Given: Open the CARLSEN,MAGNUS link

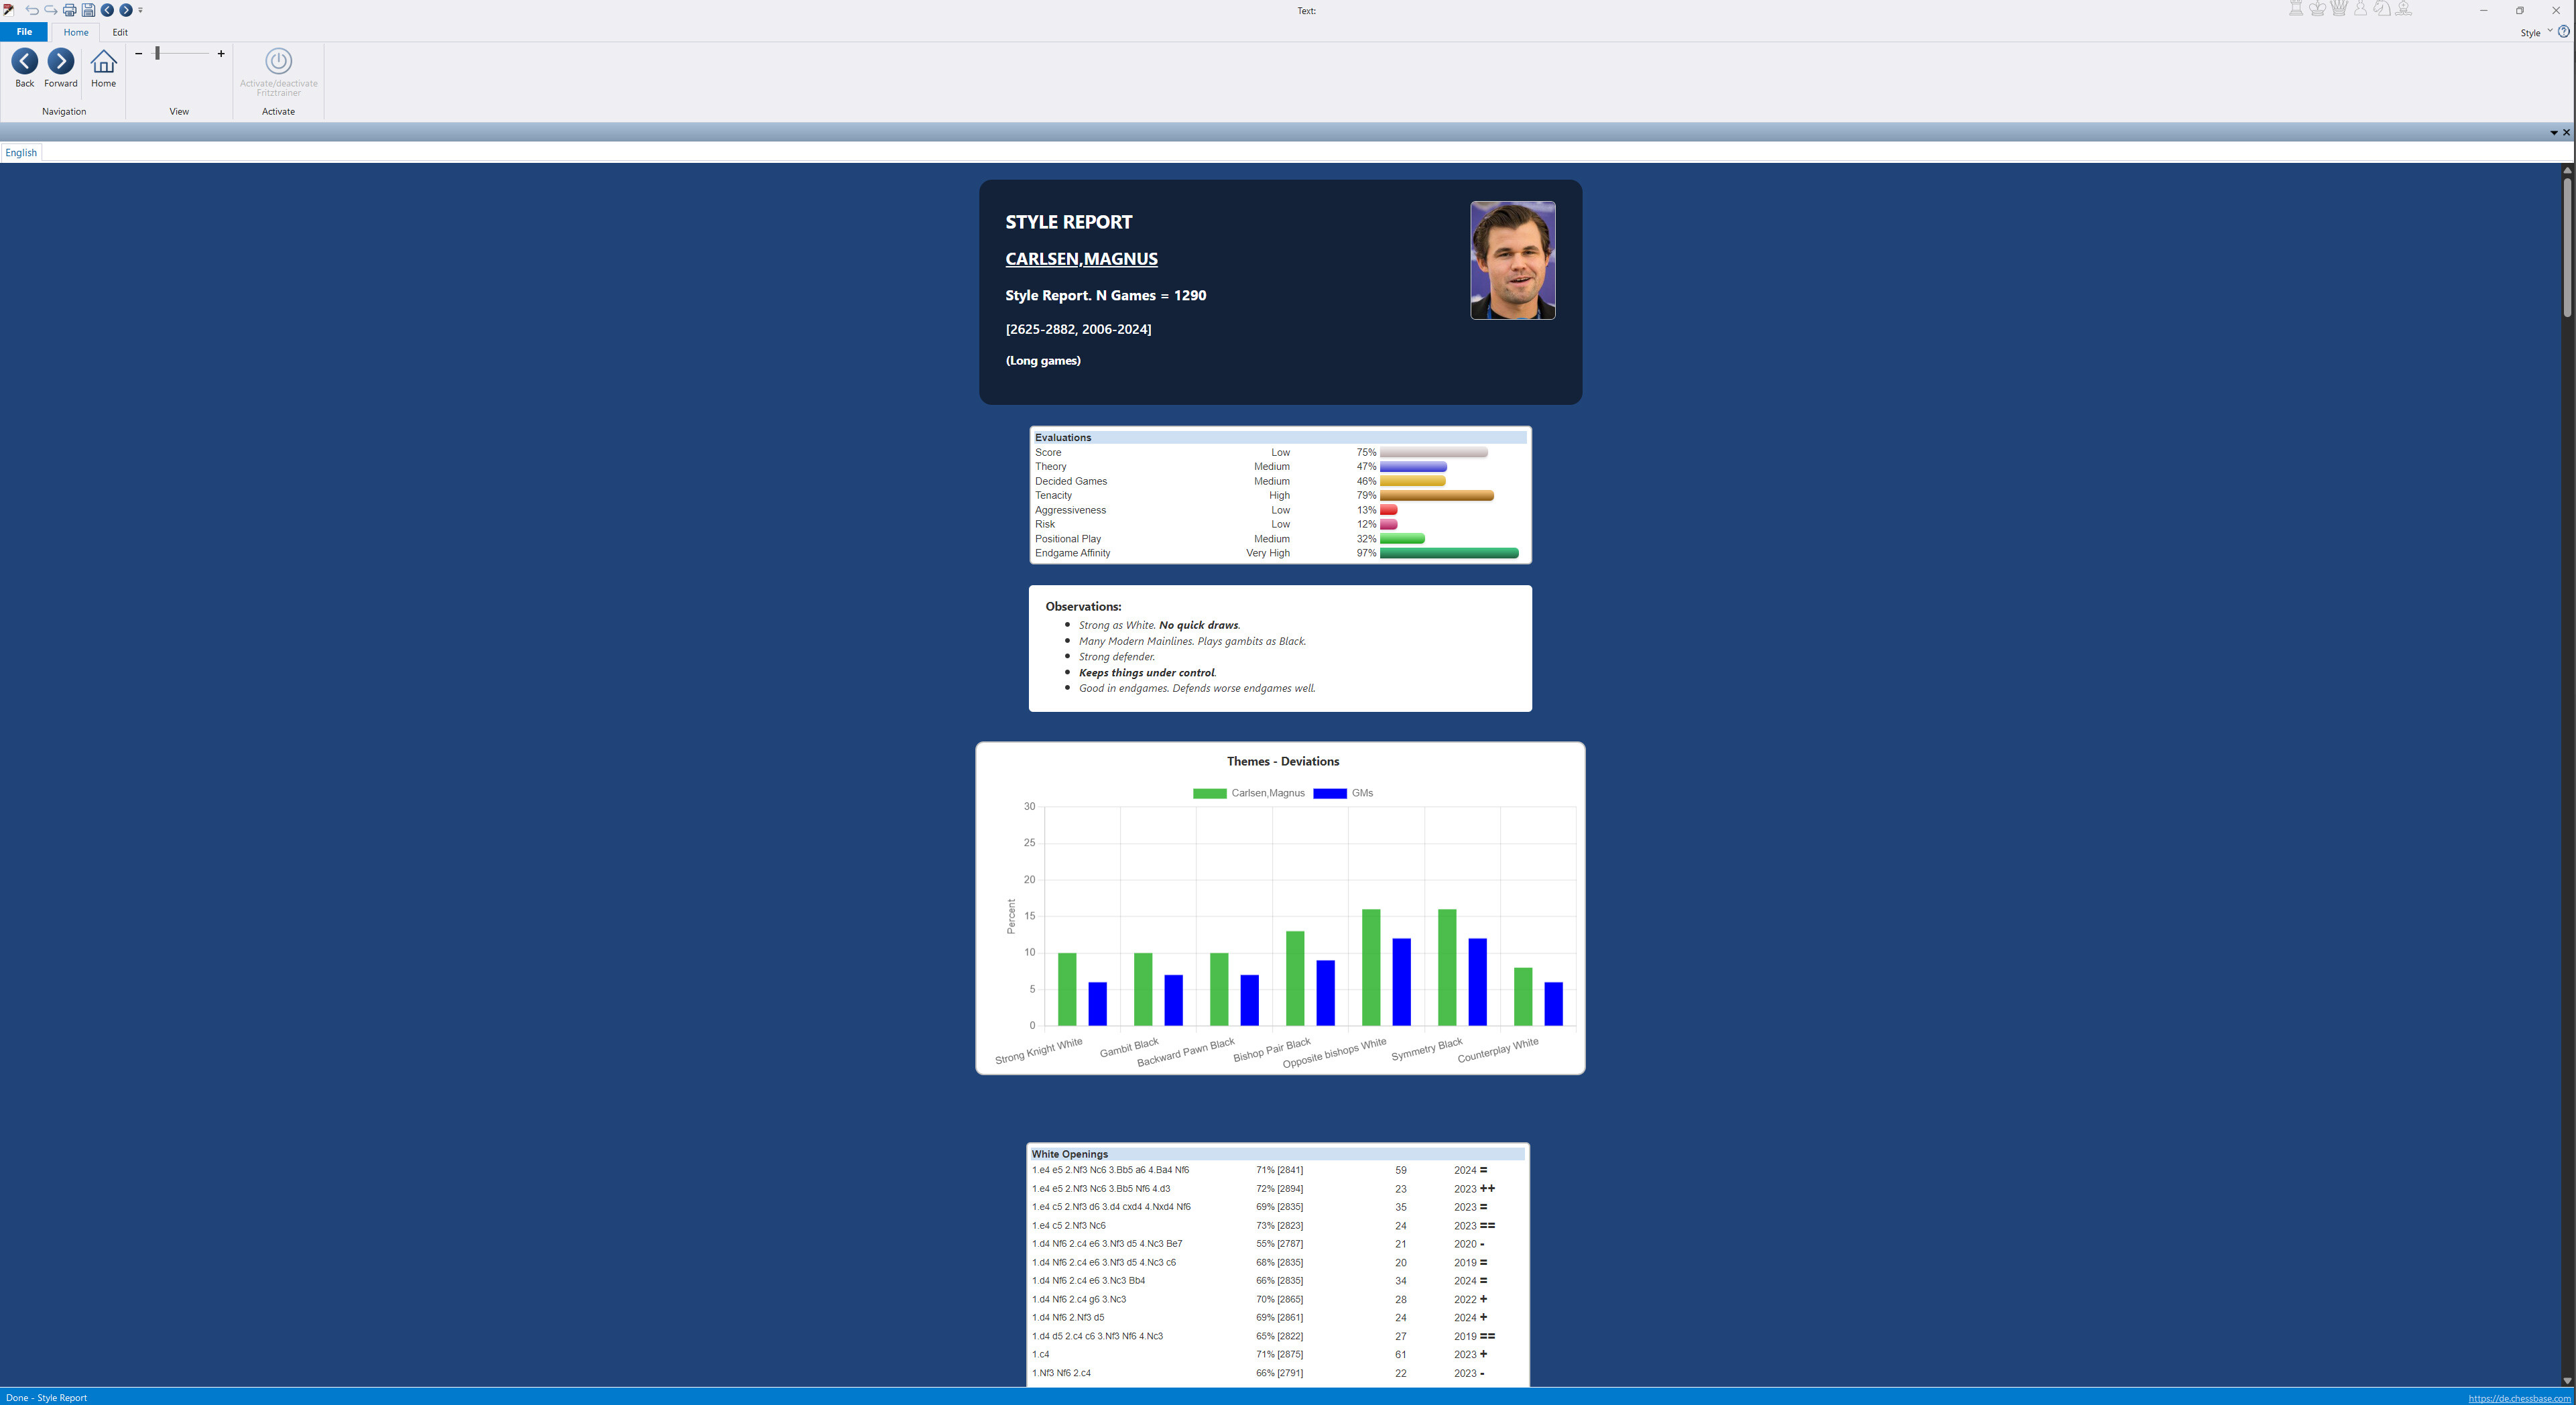Looking at the screenshot, I should click(x=1081, y=258).
